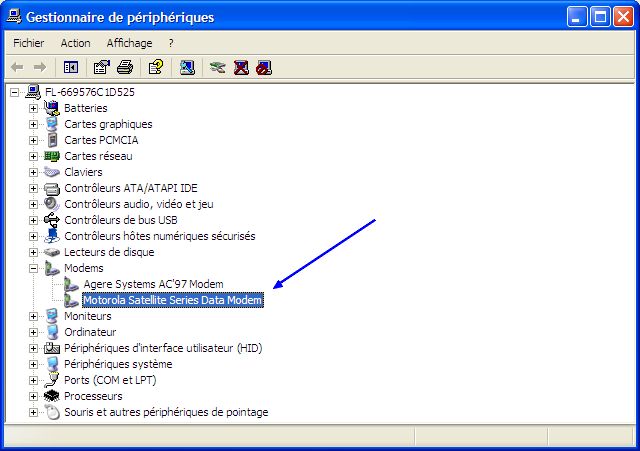The width and height of the screenshot is (640, 451).
Task: Expand Périphériques d'interface utilisateur (HID)
Action: pos(33,348)
